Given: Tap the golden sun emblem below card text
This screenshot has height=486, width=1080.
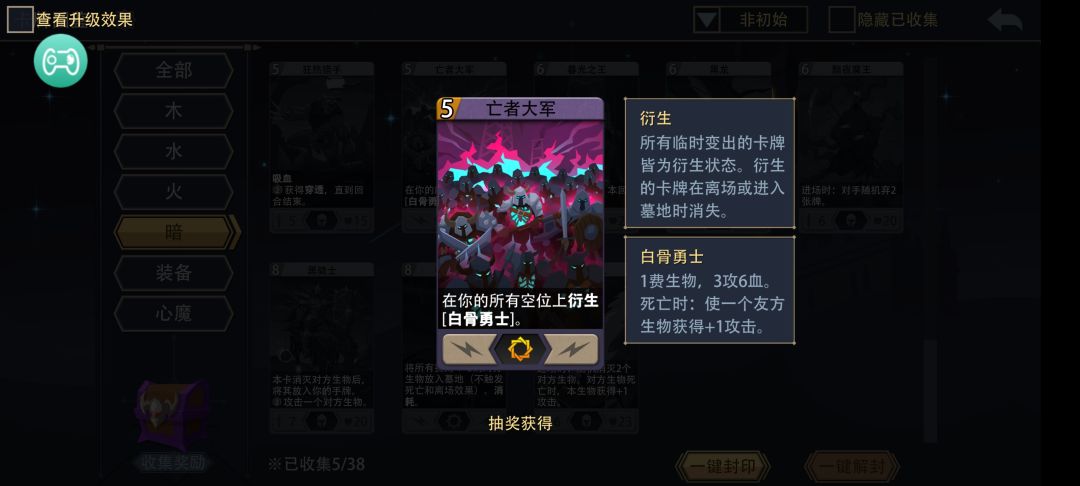Looking at the screenshot, I should (520, 349).
